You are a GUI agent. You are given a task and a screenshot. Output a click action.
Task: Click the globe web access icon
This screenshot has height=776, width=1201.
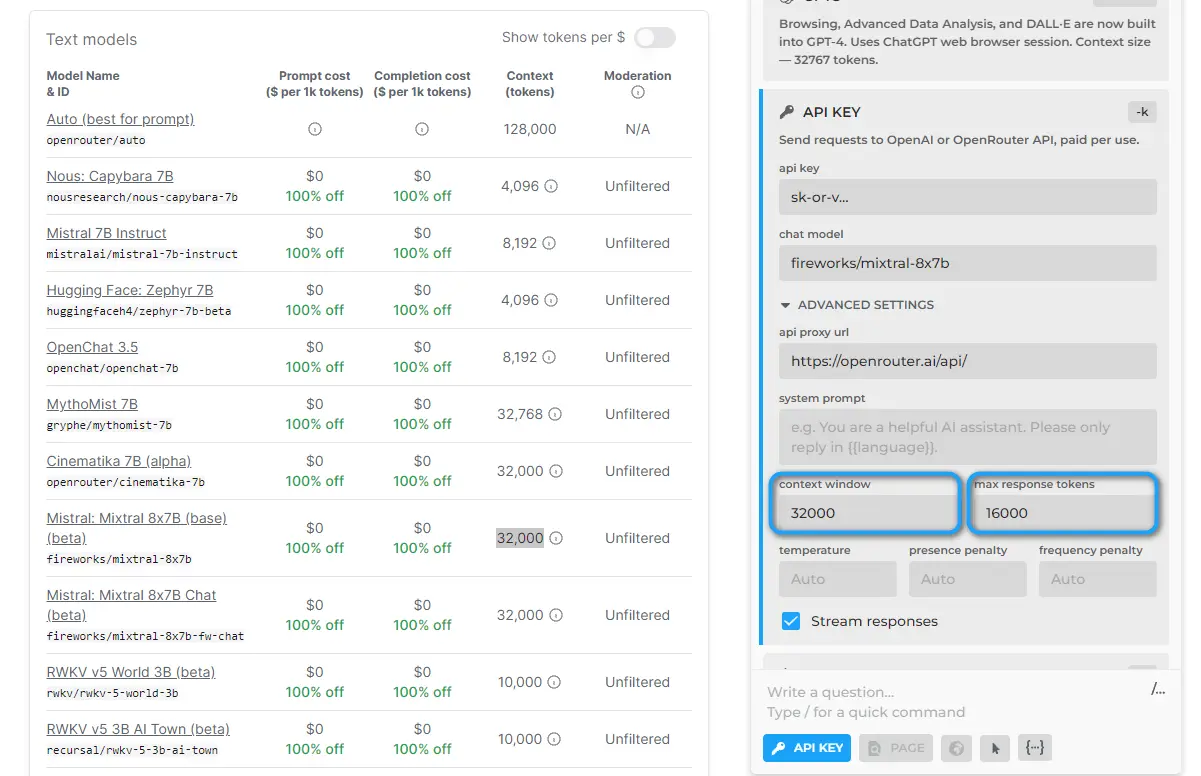[957, 748]
